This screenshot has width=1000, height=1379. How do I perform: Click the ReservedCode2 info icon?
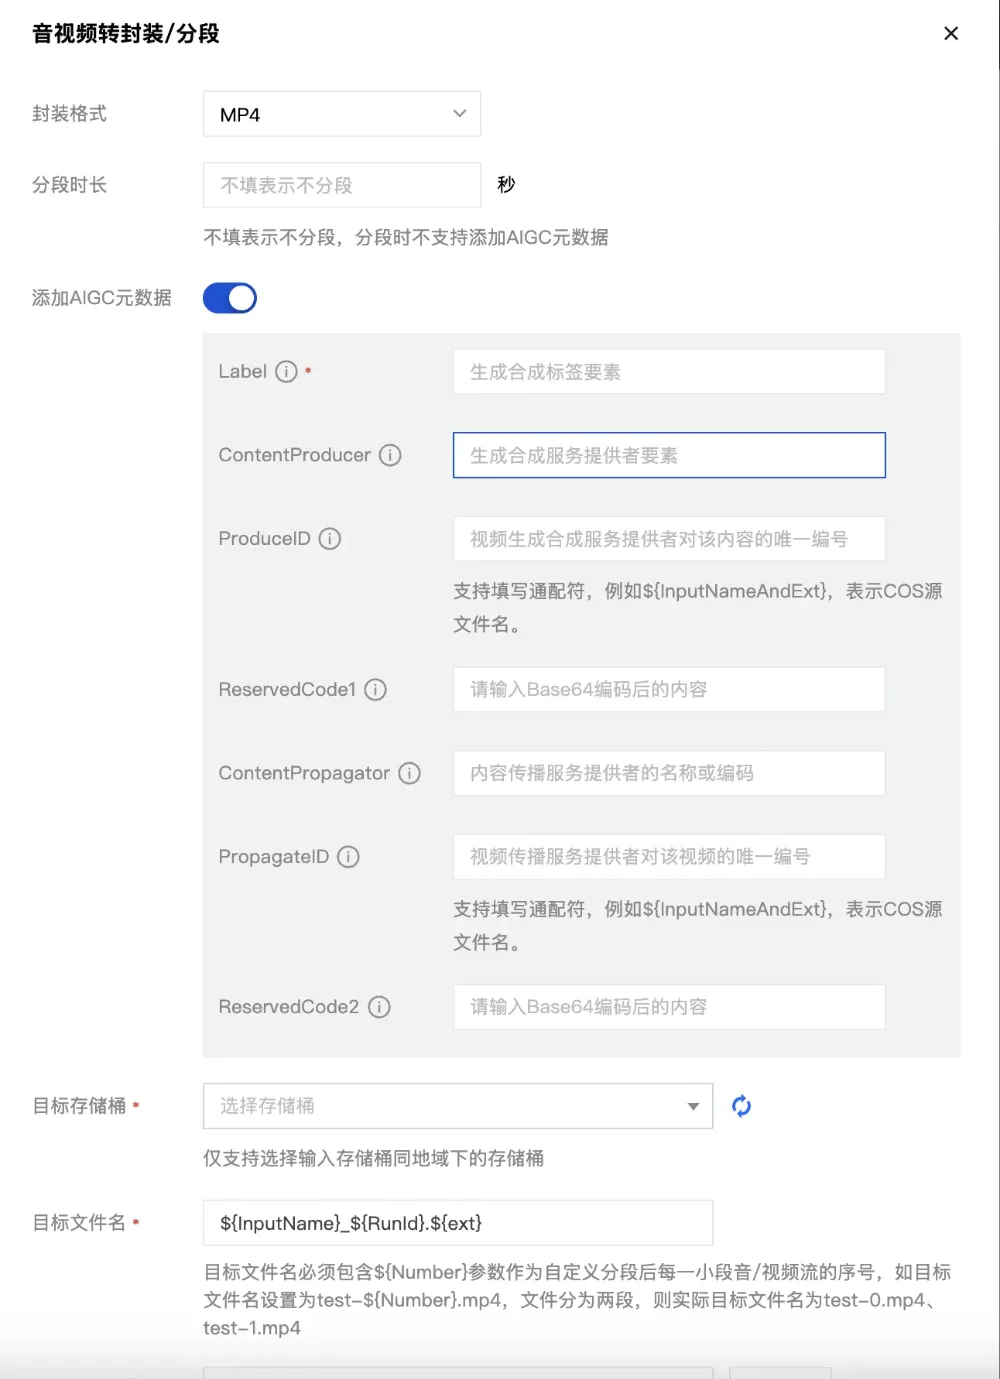379,1007
